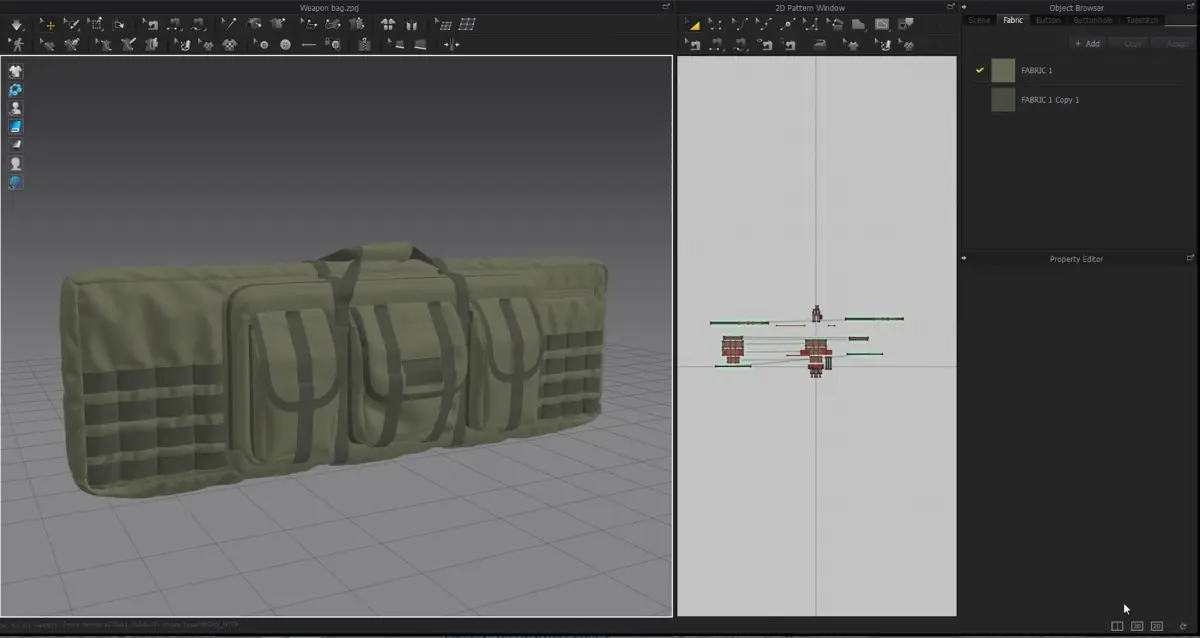This screenshot has height=638, width=1200.
Task: Select FABRIC 1 label in fabric list
Action: coord(1036,71)
